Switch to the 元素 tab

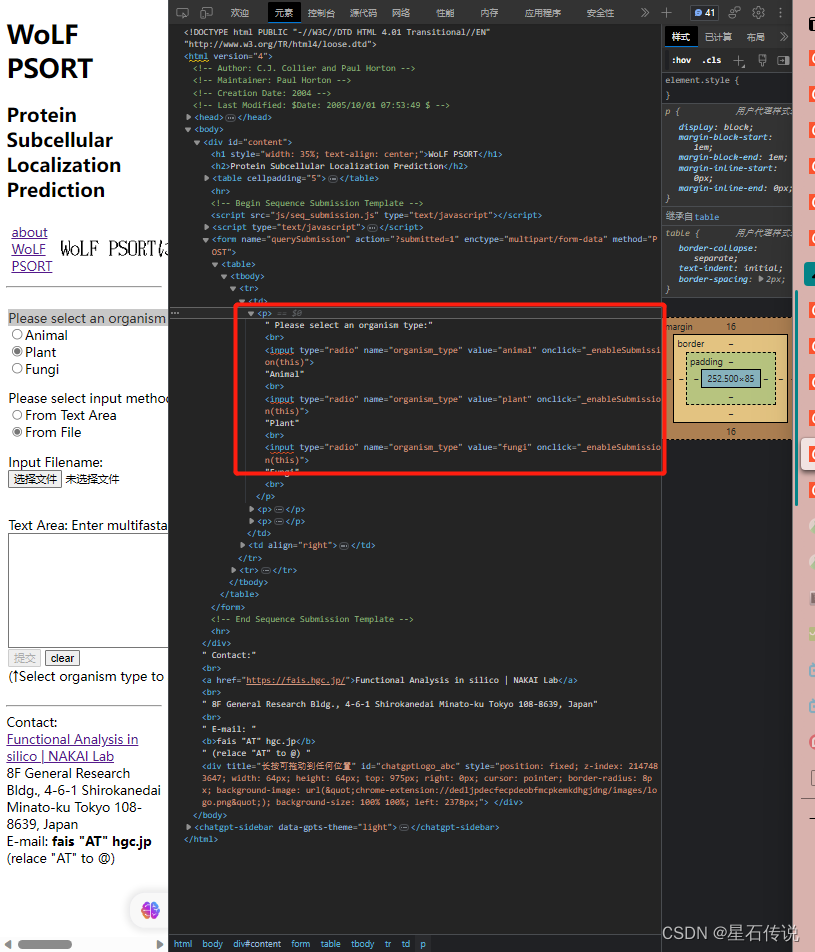coord(283,13)
